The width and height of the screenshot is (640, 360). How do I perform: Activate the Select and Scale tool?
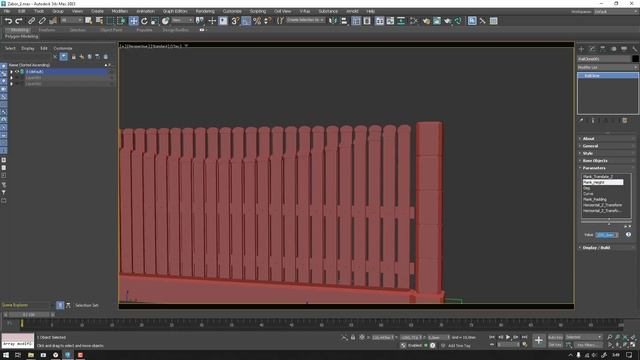[155, 21]
